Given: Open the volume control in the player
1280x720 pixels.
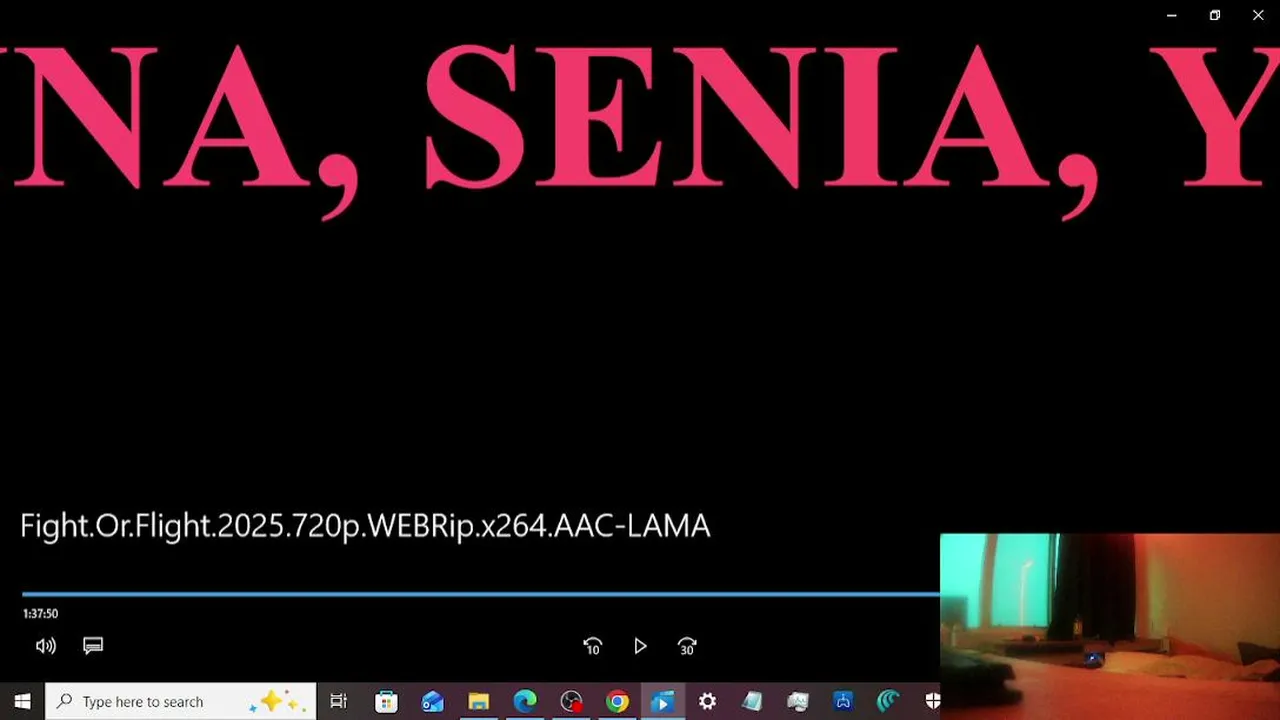Looking at the screenshot, I should 46,646.
